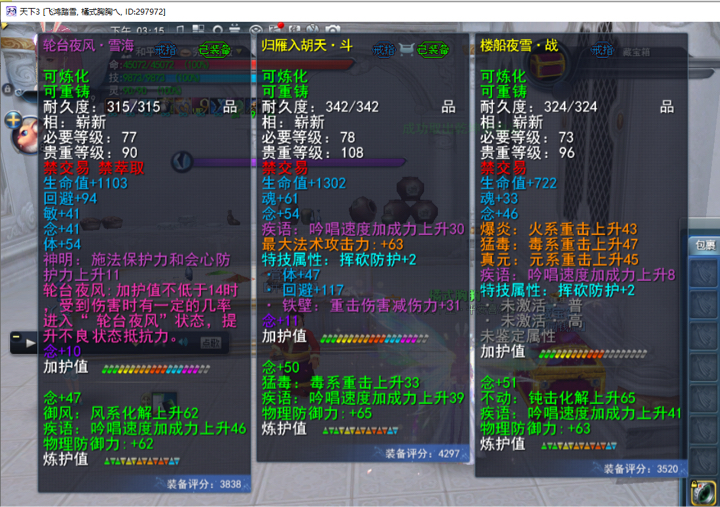Click the camera screenshot icon in top bar
This screenshot has height=507, width=720.
(333, 30)
